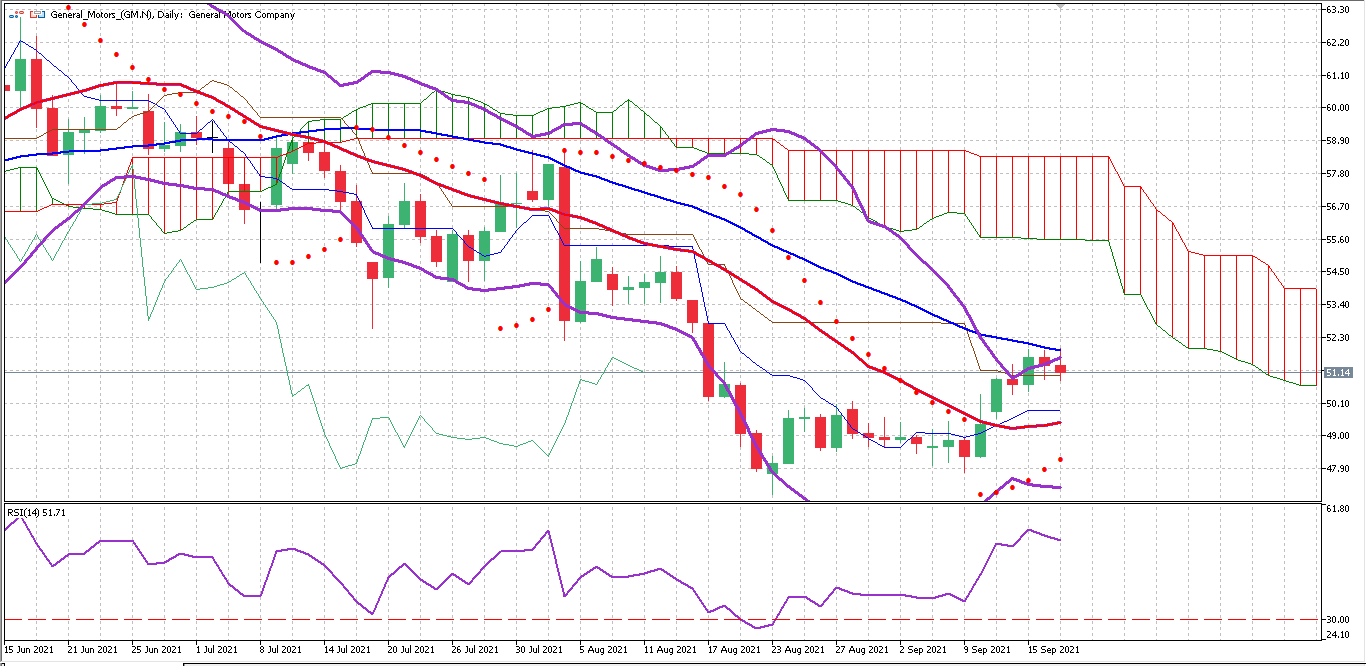This screenshot has width=1366, height=666.
Task: Click the gray chart shift triangle marker
Action: (1060, 5)
